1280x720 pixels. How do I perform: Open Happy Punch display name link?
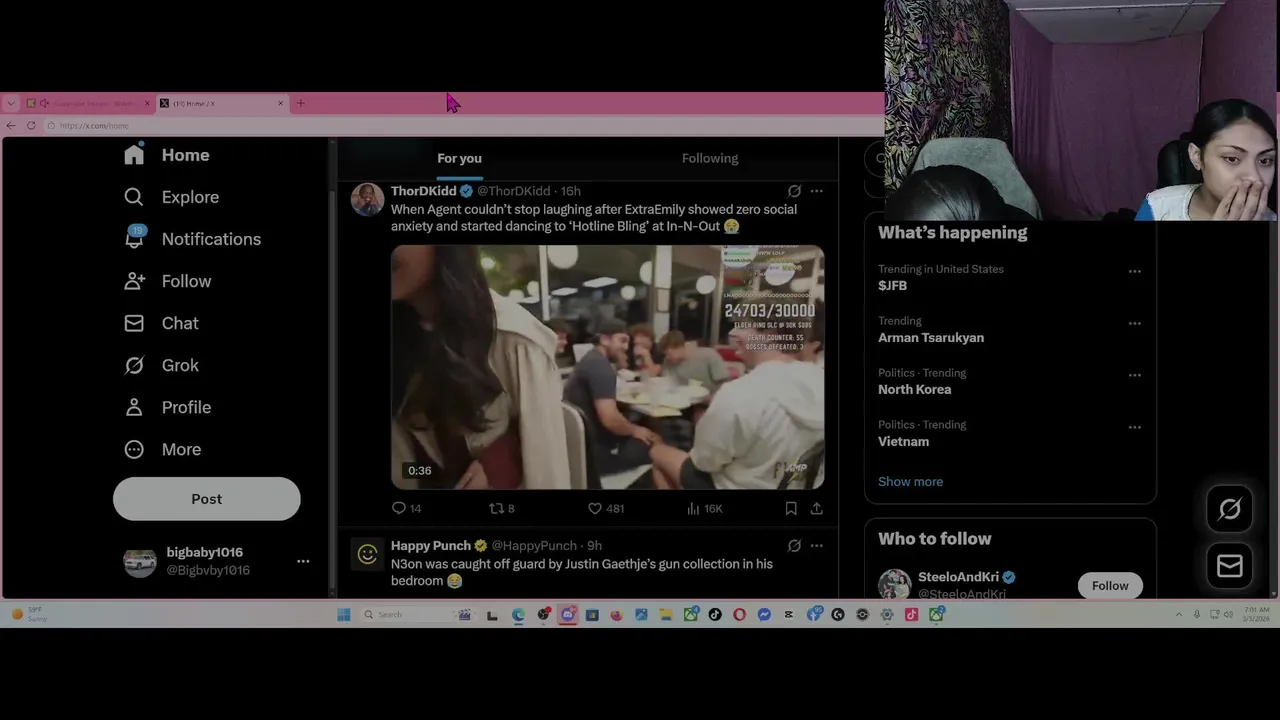click(431, 546)
